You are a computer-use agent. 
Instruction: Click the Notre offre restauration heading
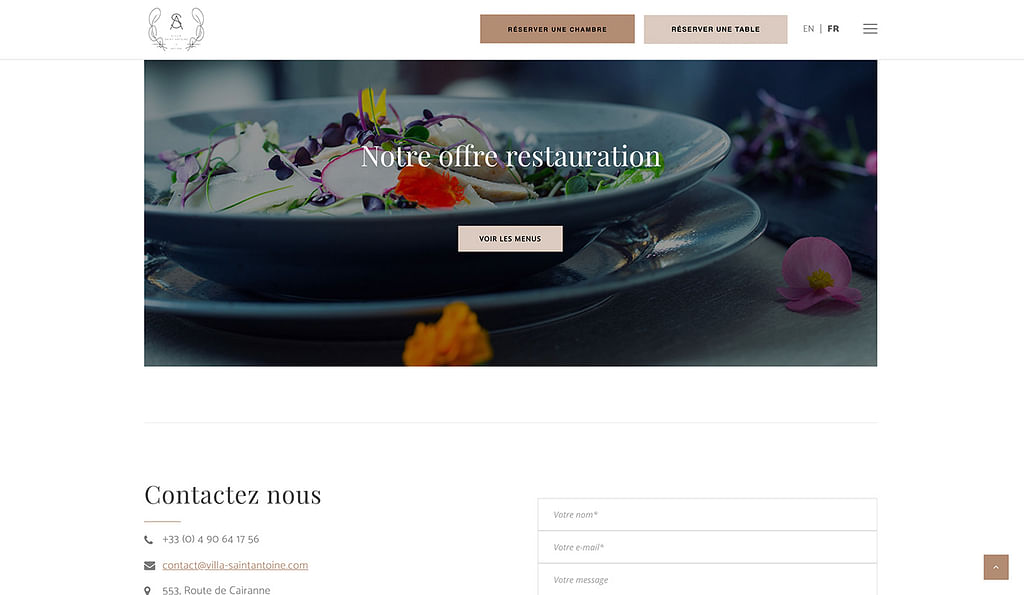pyautogui.click(x=511, y=157)
